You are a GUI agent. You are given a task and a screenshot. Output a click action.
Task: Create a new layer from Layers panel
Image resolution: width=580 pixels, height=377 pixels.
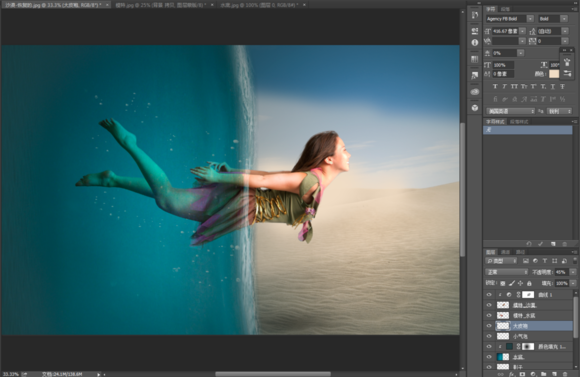click(554, 374)
